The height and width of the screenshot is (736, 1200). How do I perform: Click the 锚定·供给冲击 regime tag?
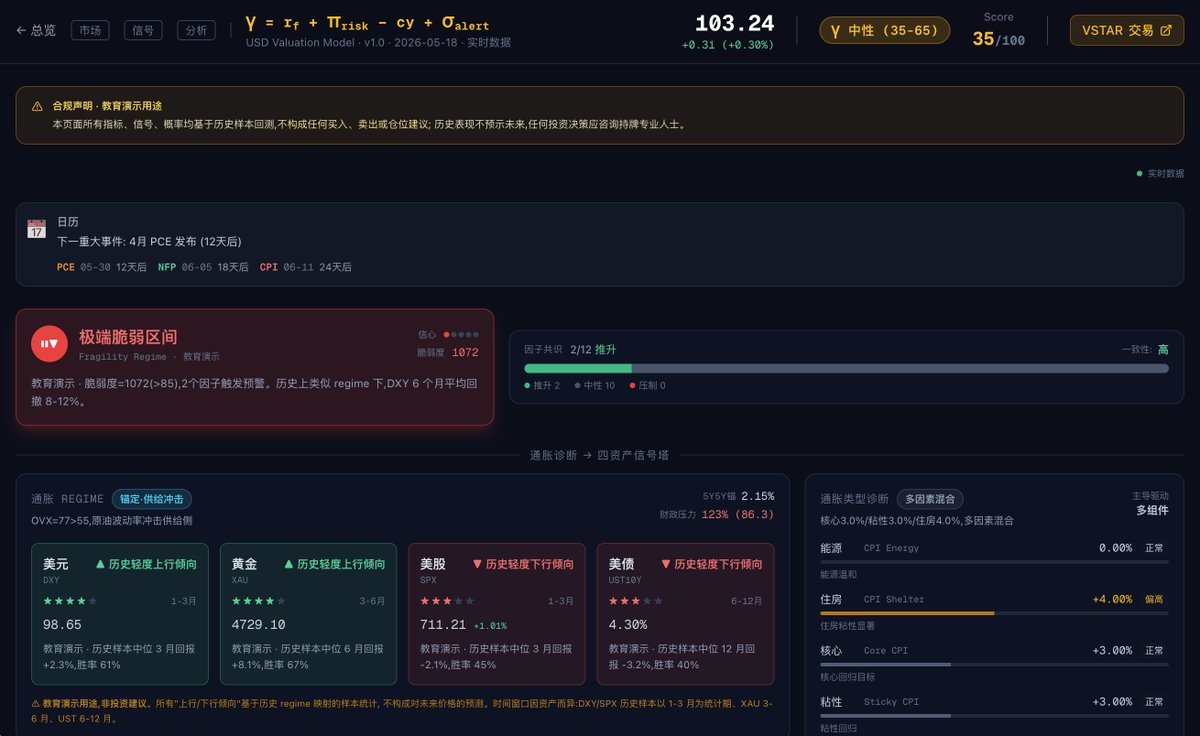151,499
